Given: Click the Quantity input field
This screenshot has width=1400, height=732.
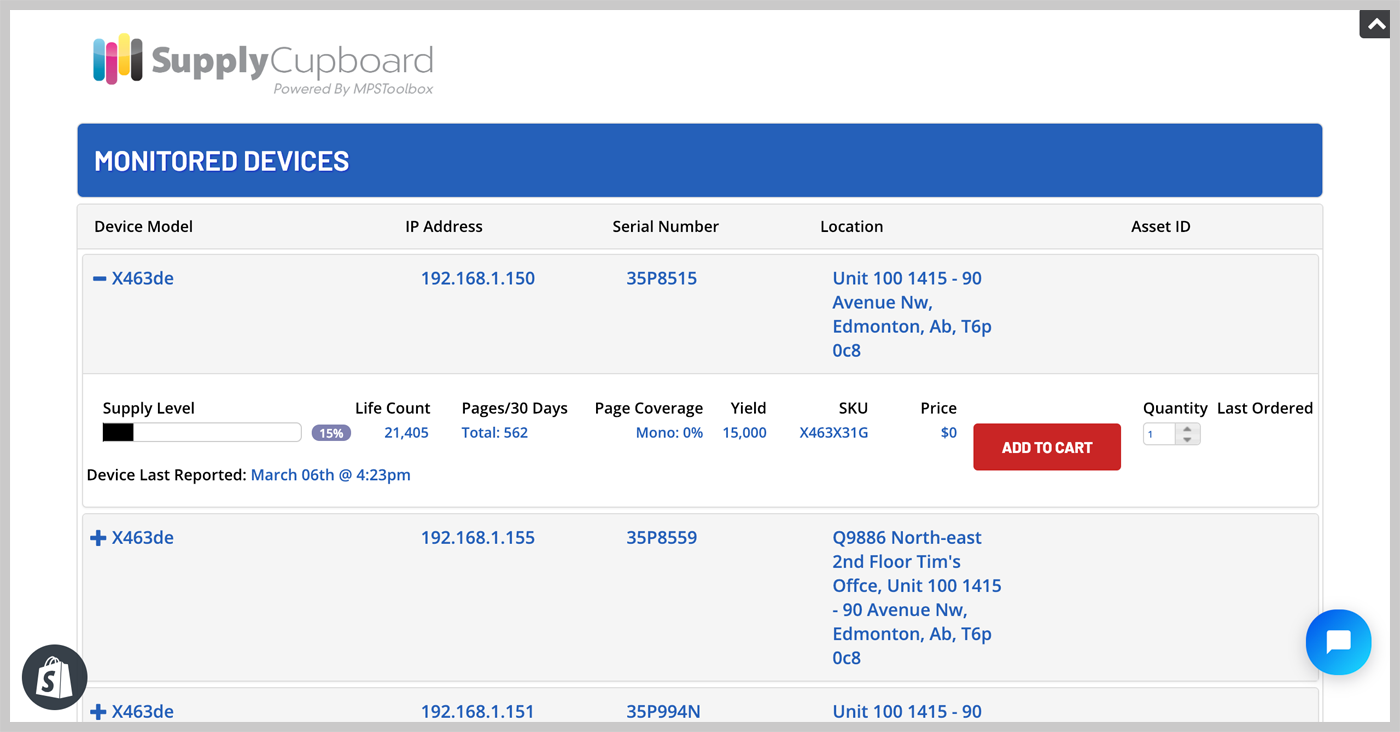Looking at the screenshot, I should [1160, 434].
